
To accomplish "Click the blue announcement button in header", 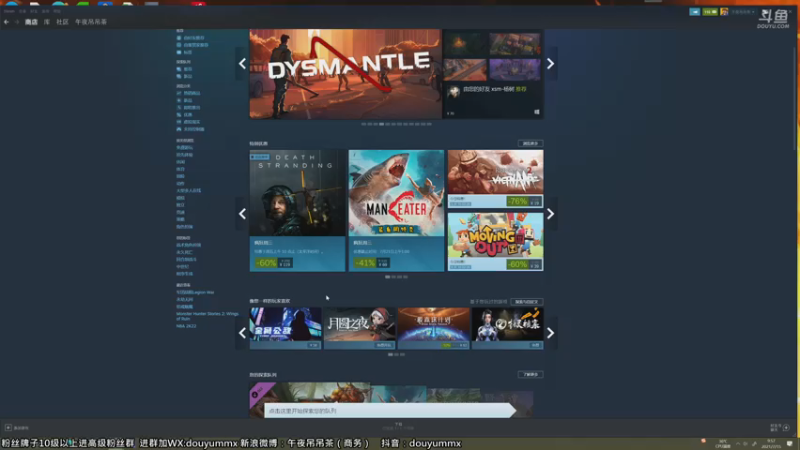I will pyautogui.click(x=694, y=12).
